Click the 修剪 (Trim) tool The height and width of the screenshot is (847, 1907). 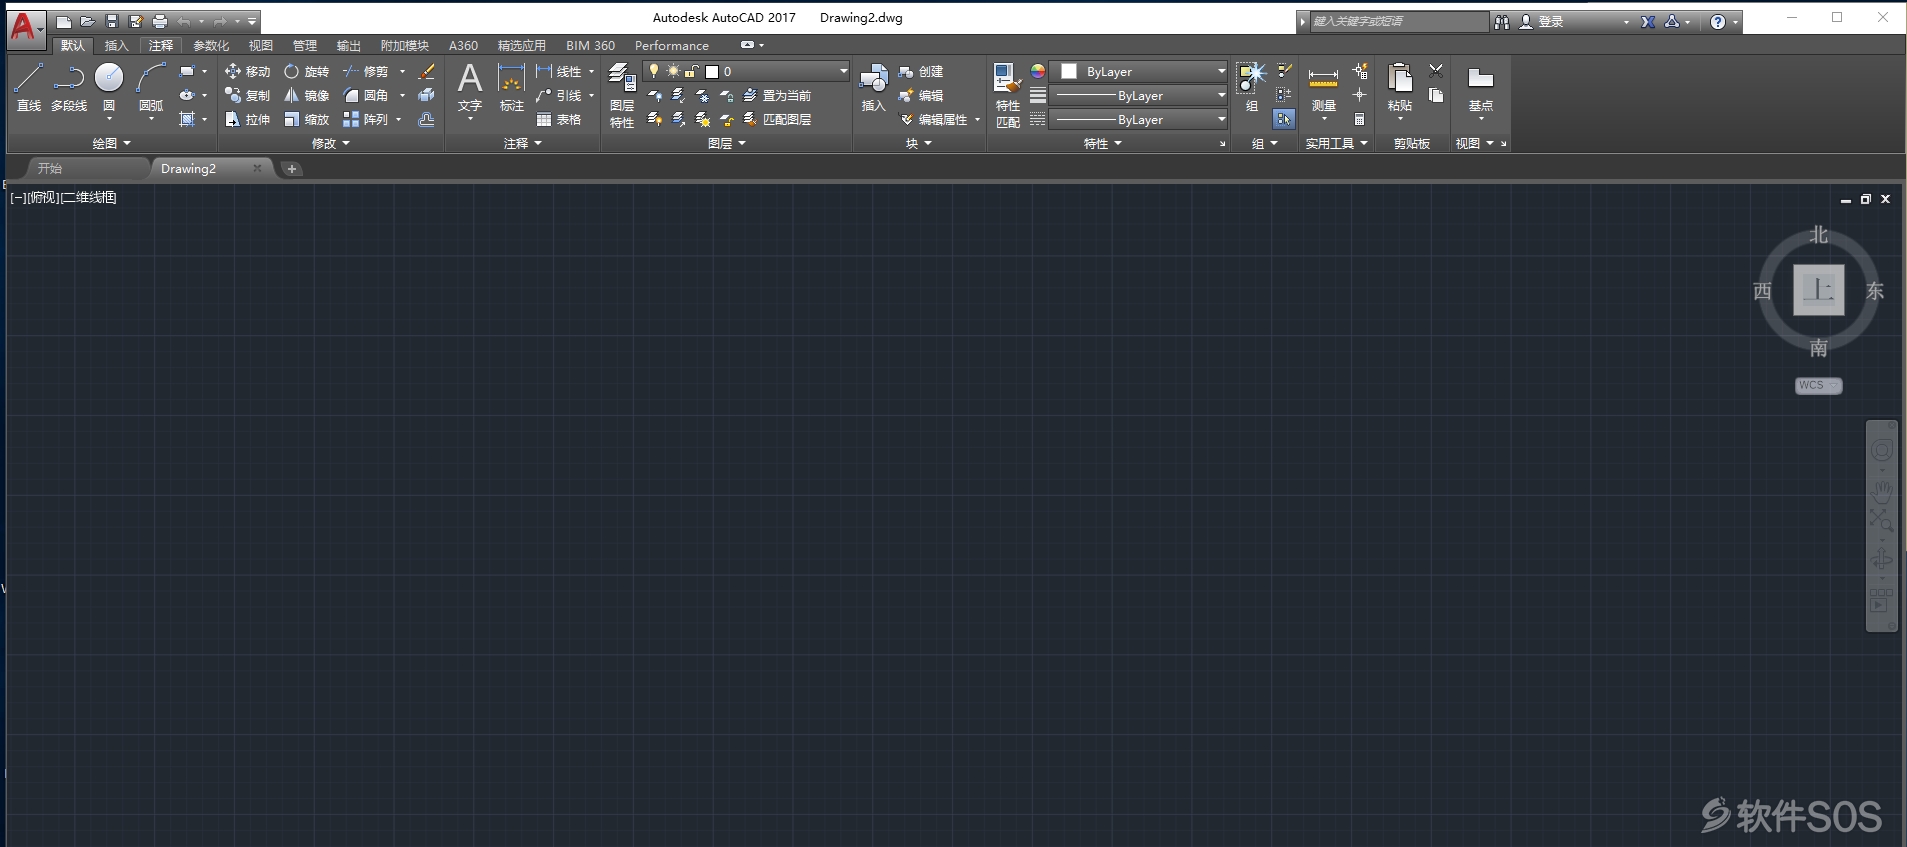tap(366, 71)
